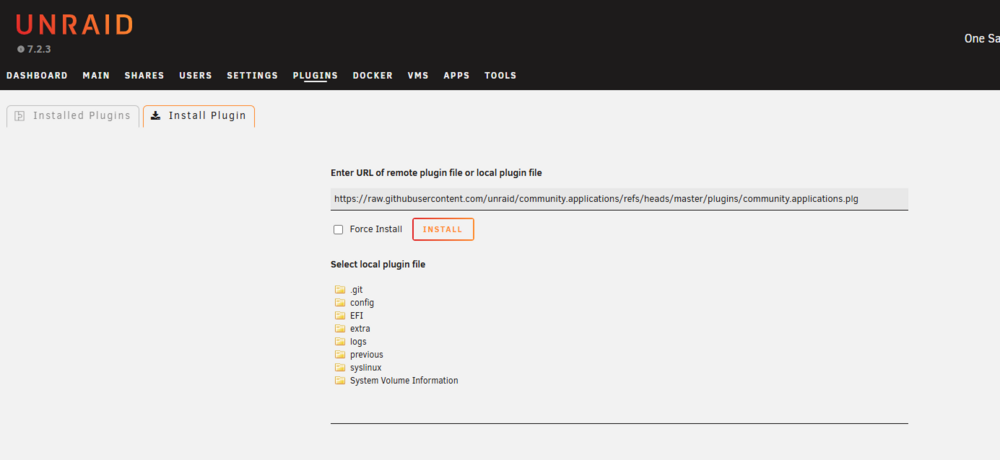
Task: Click the .git folder icon
Action: (339, 290)
